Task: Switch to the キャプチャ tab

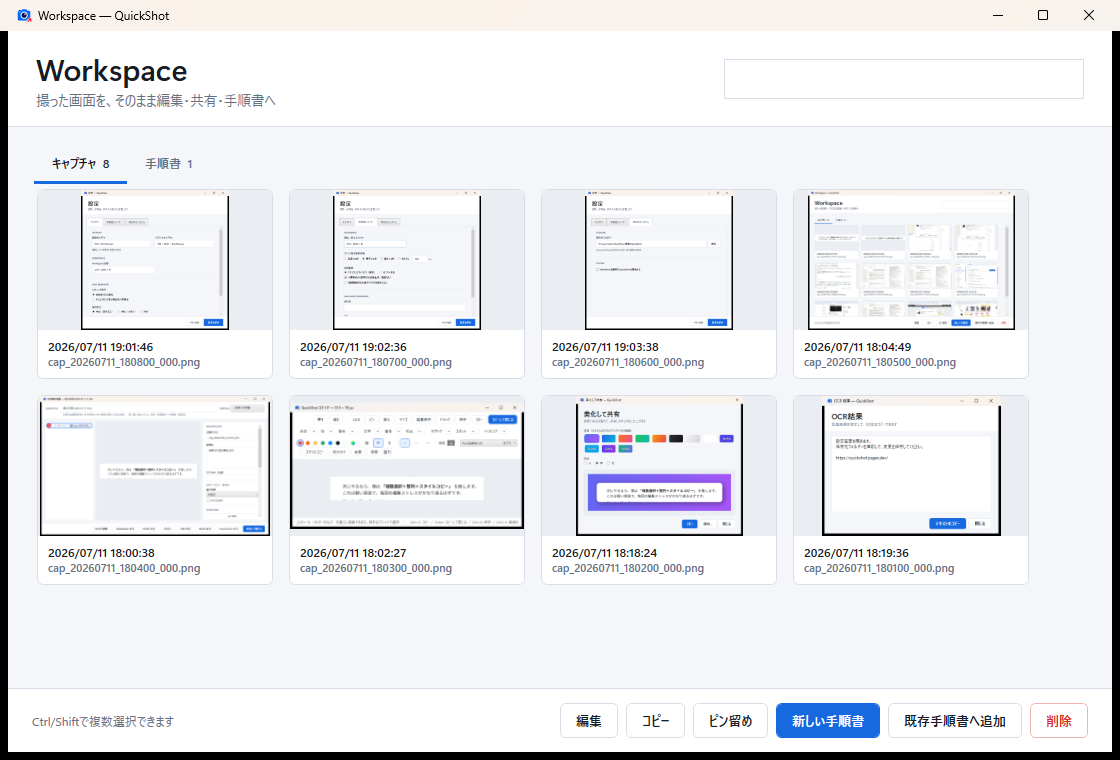Action: tap(81, 164)
